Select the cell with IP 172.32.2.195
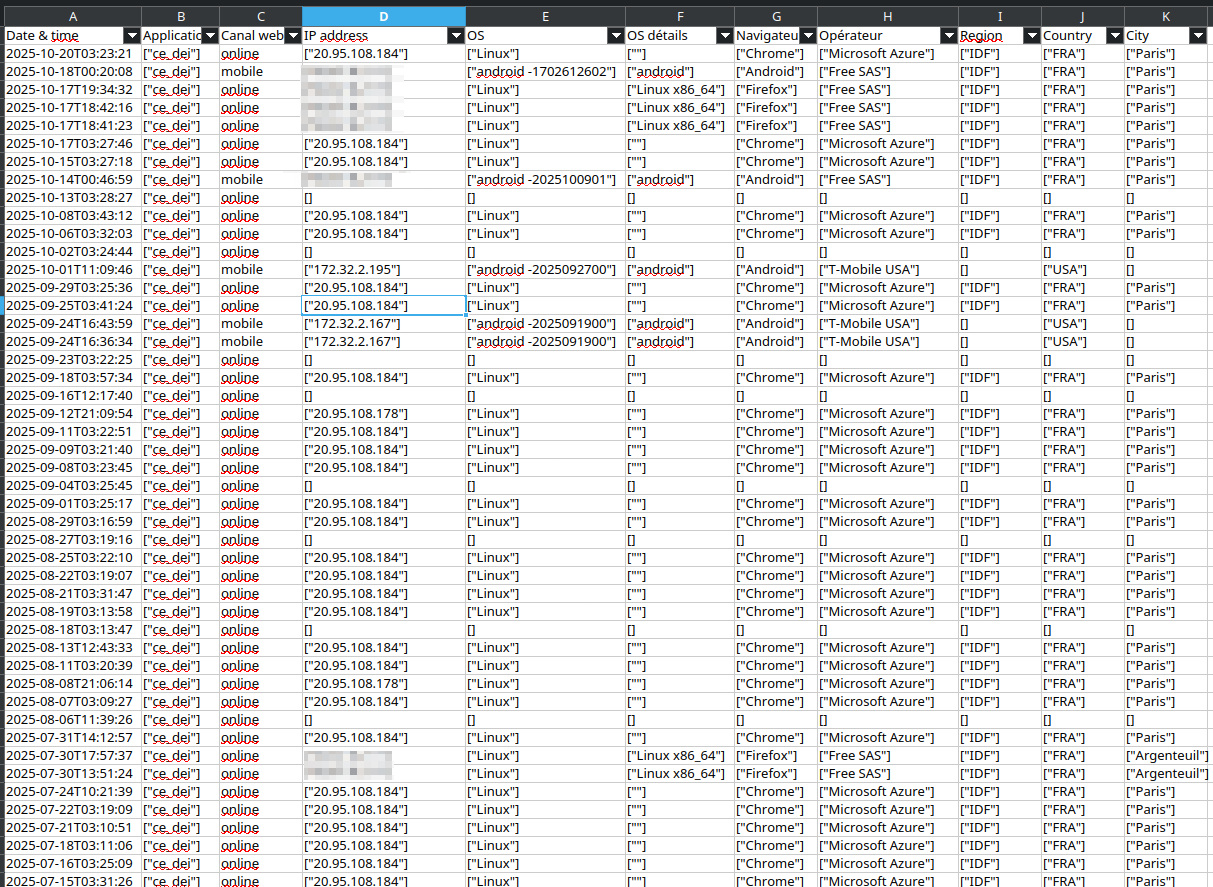 click(x=353, y=270)
